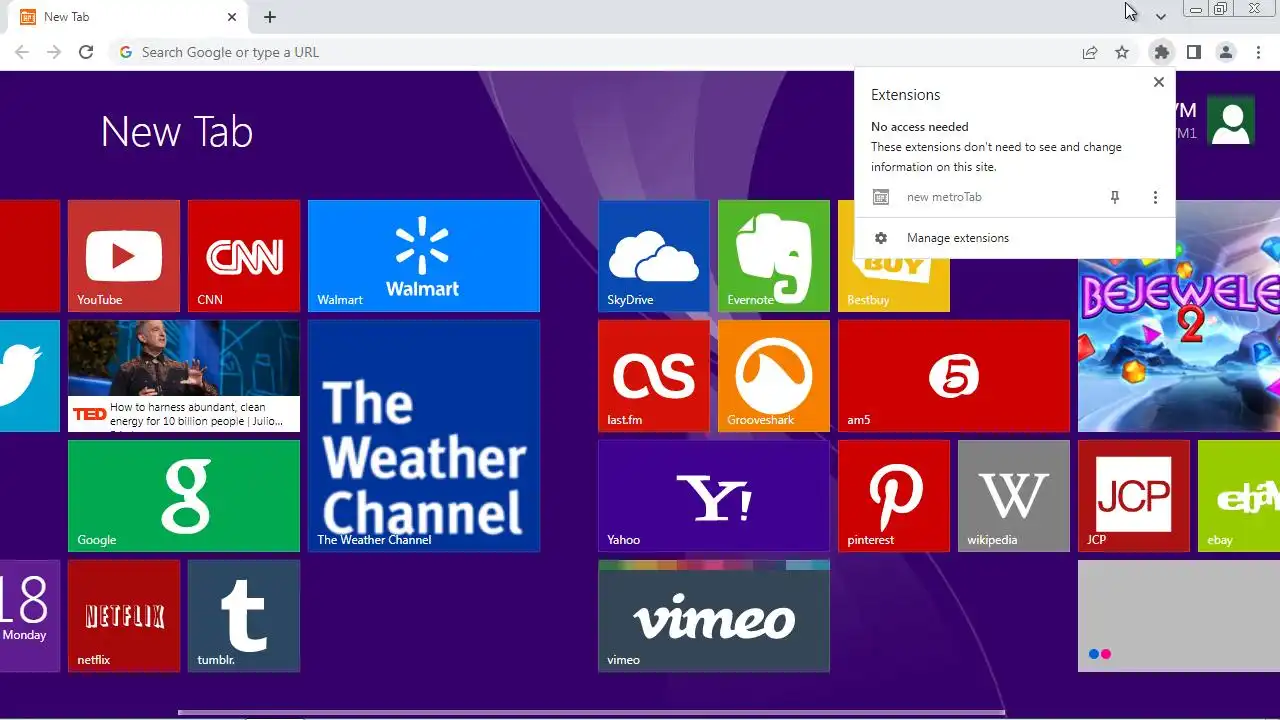Toggle the browser side panel

click(x=1194, y=52)
